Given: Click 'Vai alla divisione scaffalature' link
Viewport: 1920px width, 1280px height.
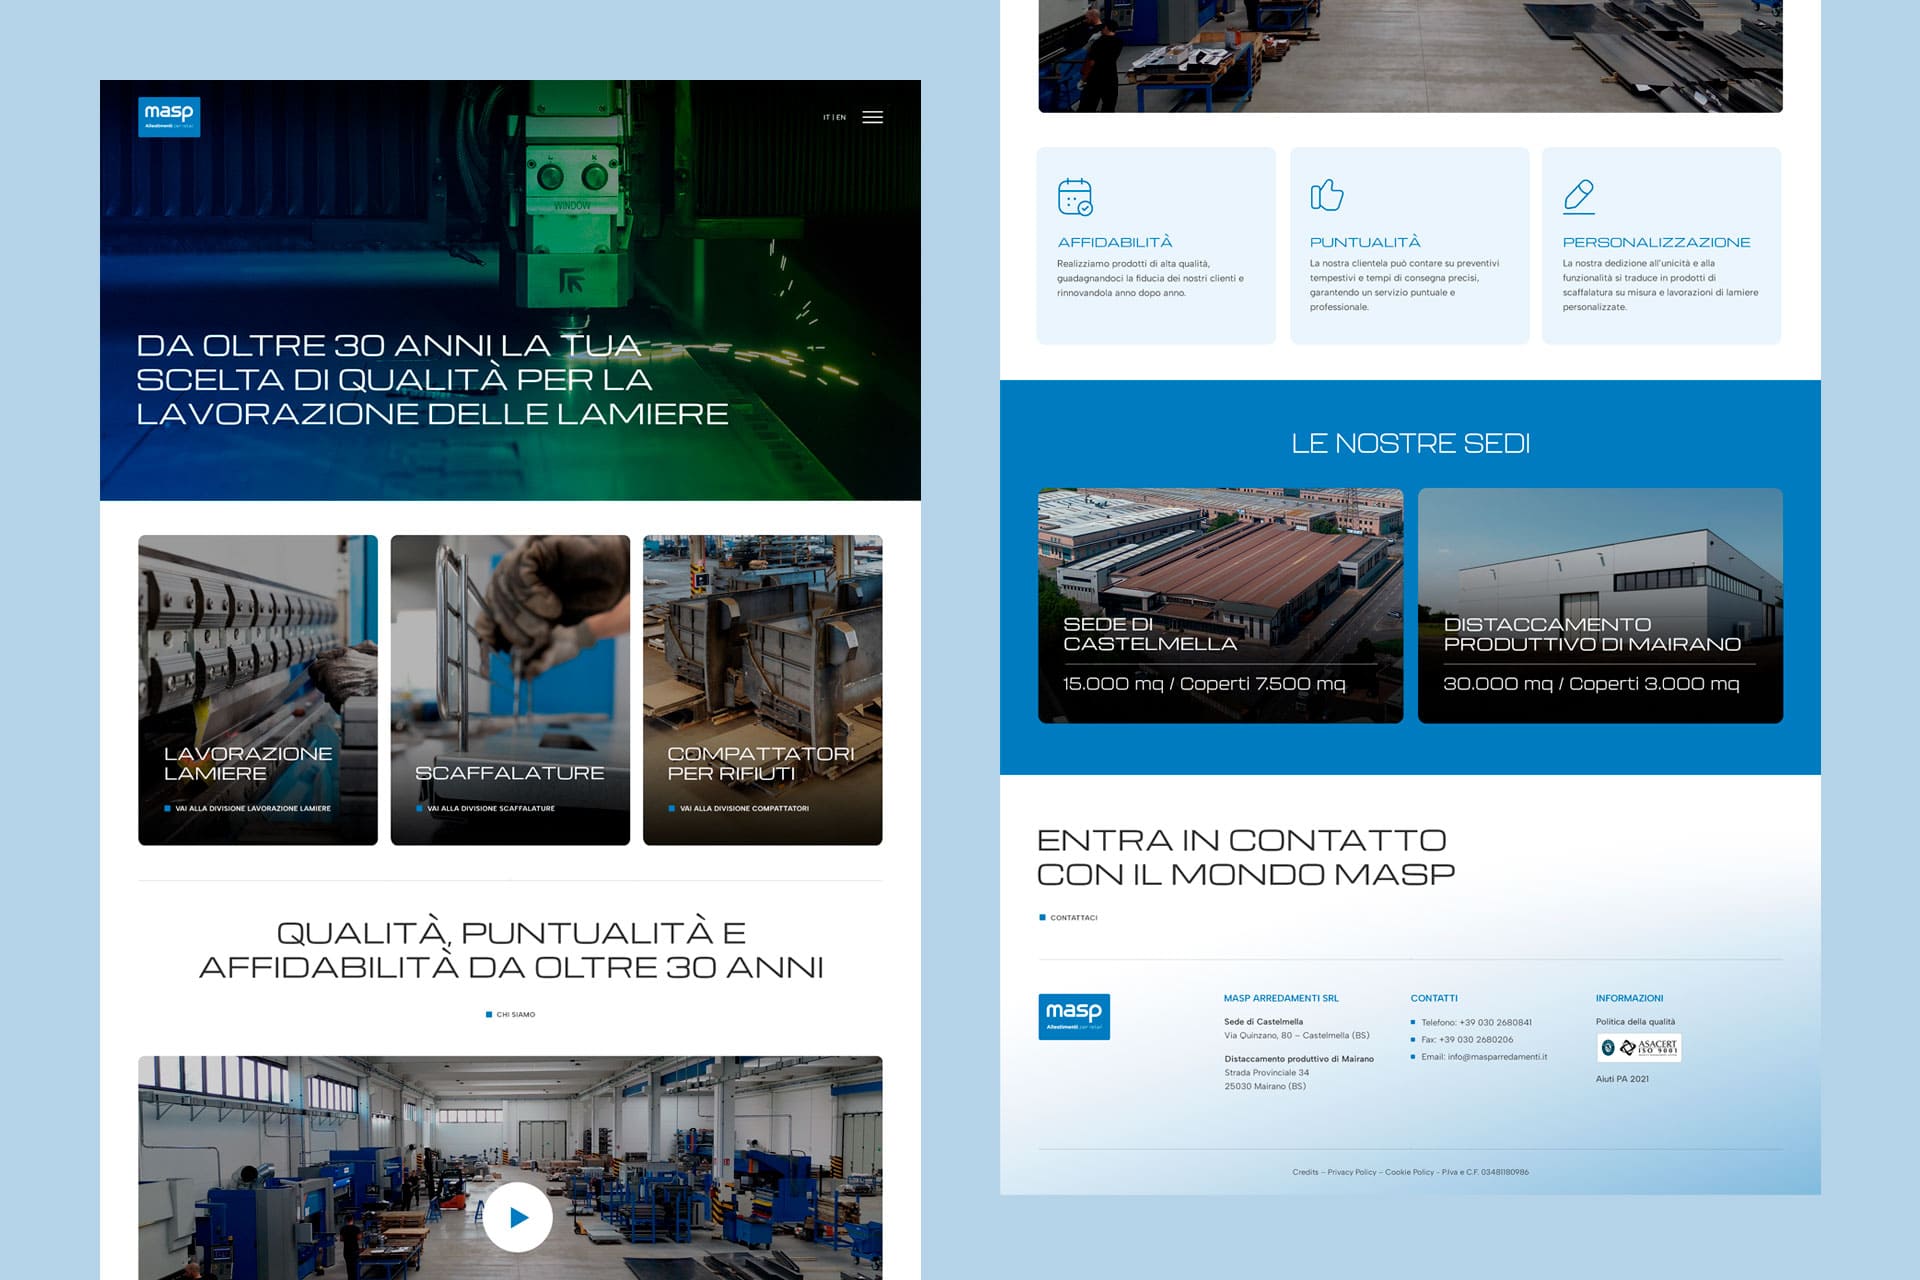Looking at the screenshot, I should tap(486, 808).
